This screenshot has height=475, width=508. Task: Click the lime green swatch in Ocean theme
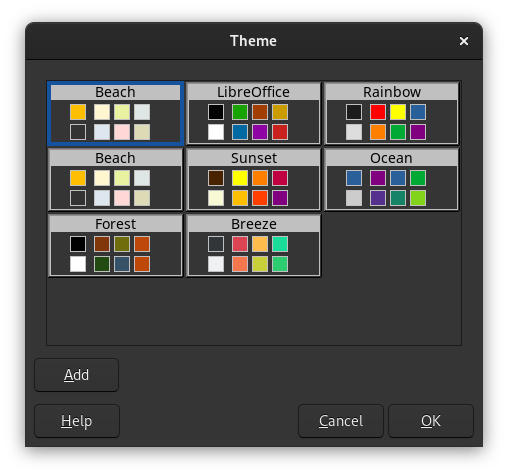(x=418, y=198)
